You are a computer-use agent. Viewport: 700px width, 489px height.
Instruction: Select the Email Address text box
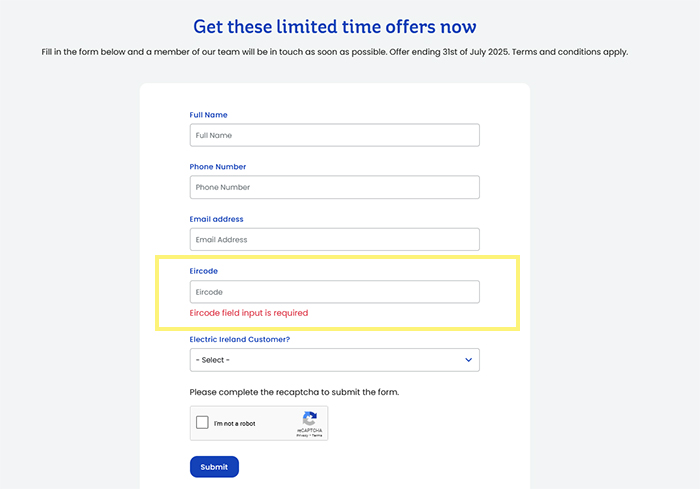pyautogui.click(x=334, y=240)
